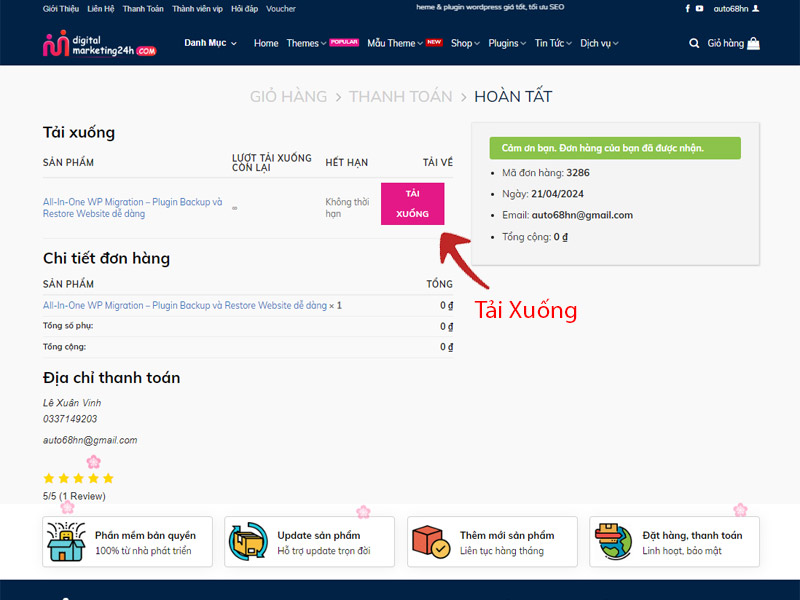This screenshot has width=800, height=600.
Task: Click the Update sản phẩm card title
Action: click(x=319, y=535)
